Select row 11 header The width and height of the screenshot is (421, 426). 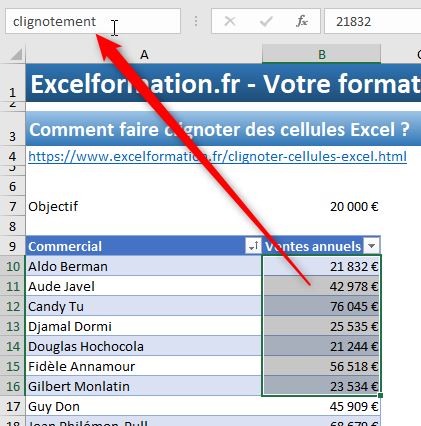(x=13, y=286)
